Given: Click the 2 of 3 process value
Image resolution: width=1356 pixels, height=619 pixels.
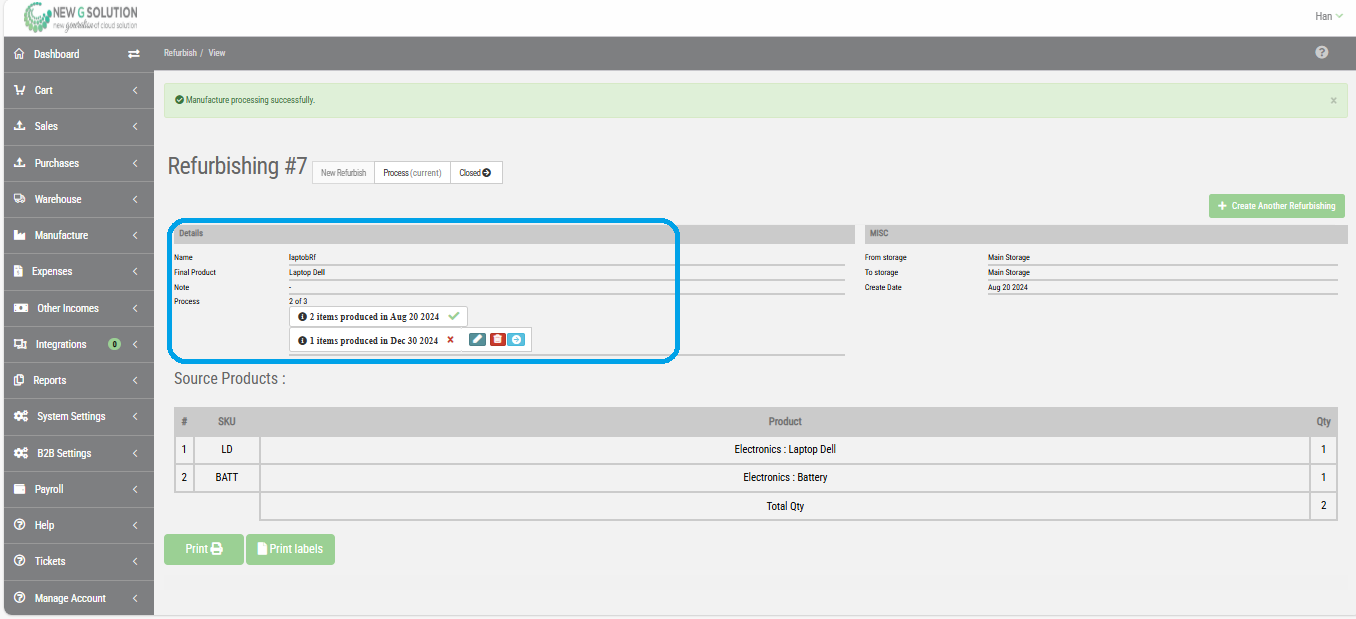Looking at the screenshot, I should point(298,301).
